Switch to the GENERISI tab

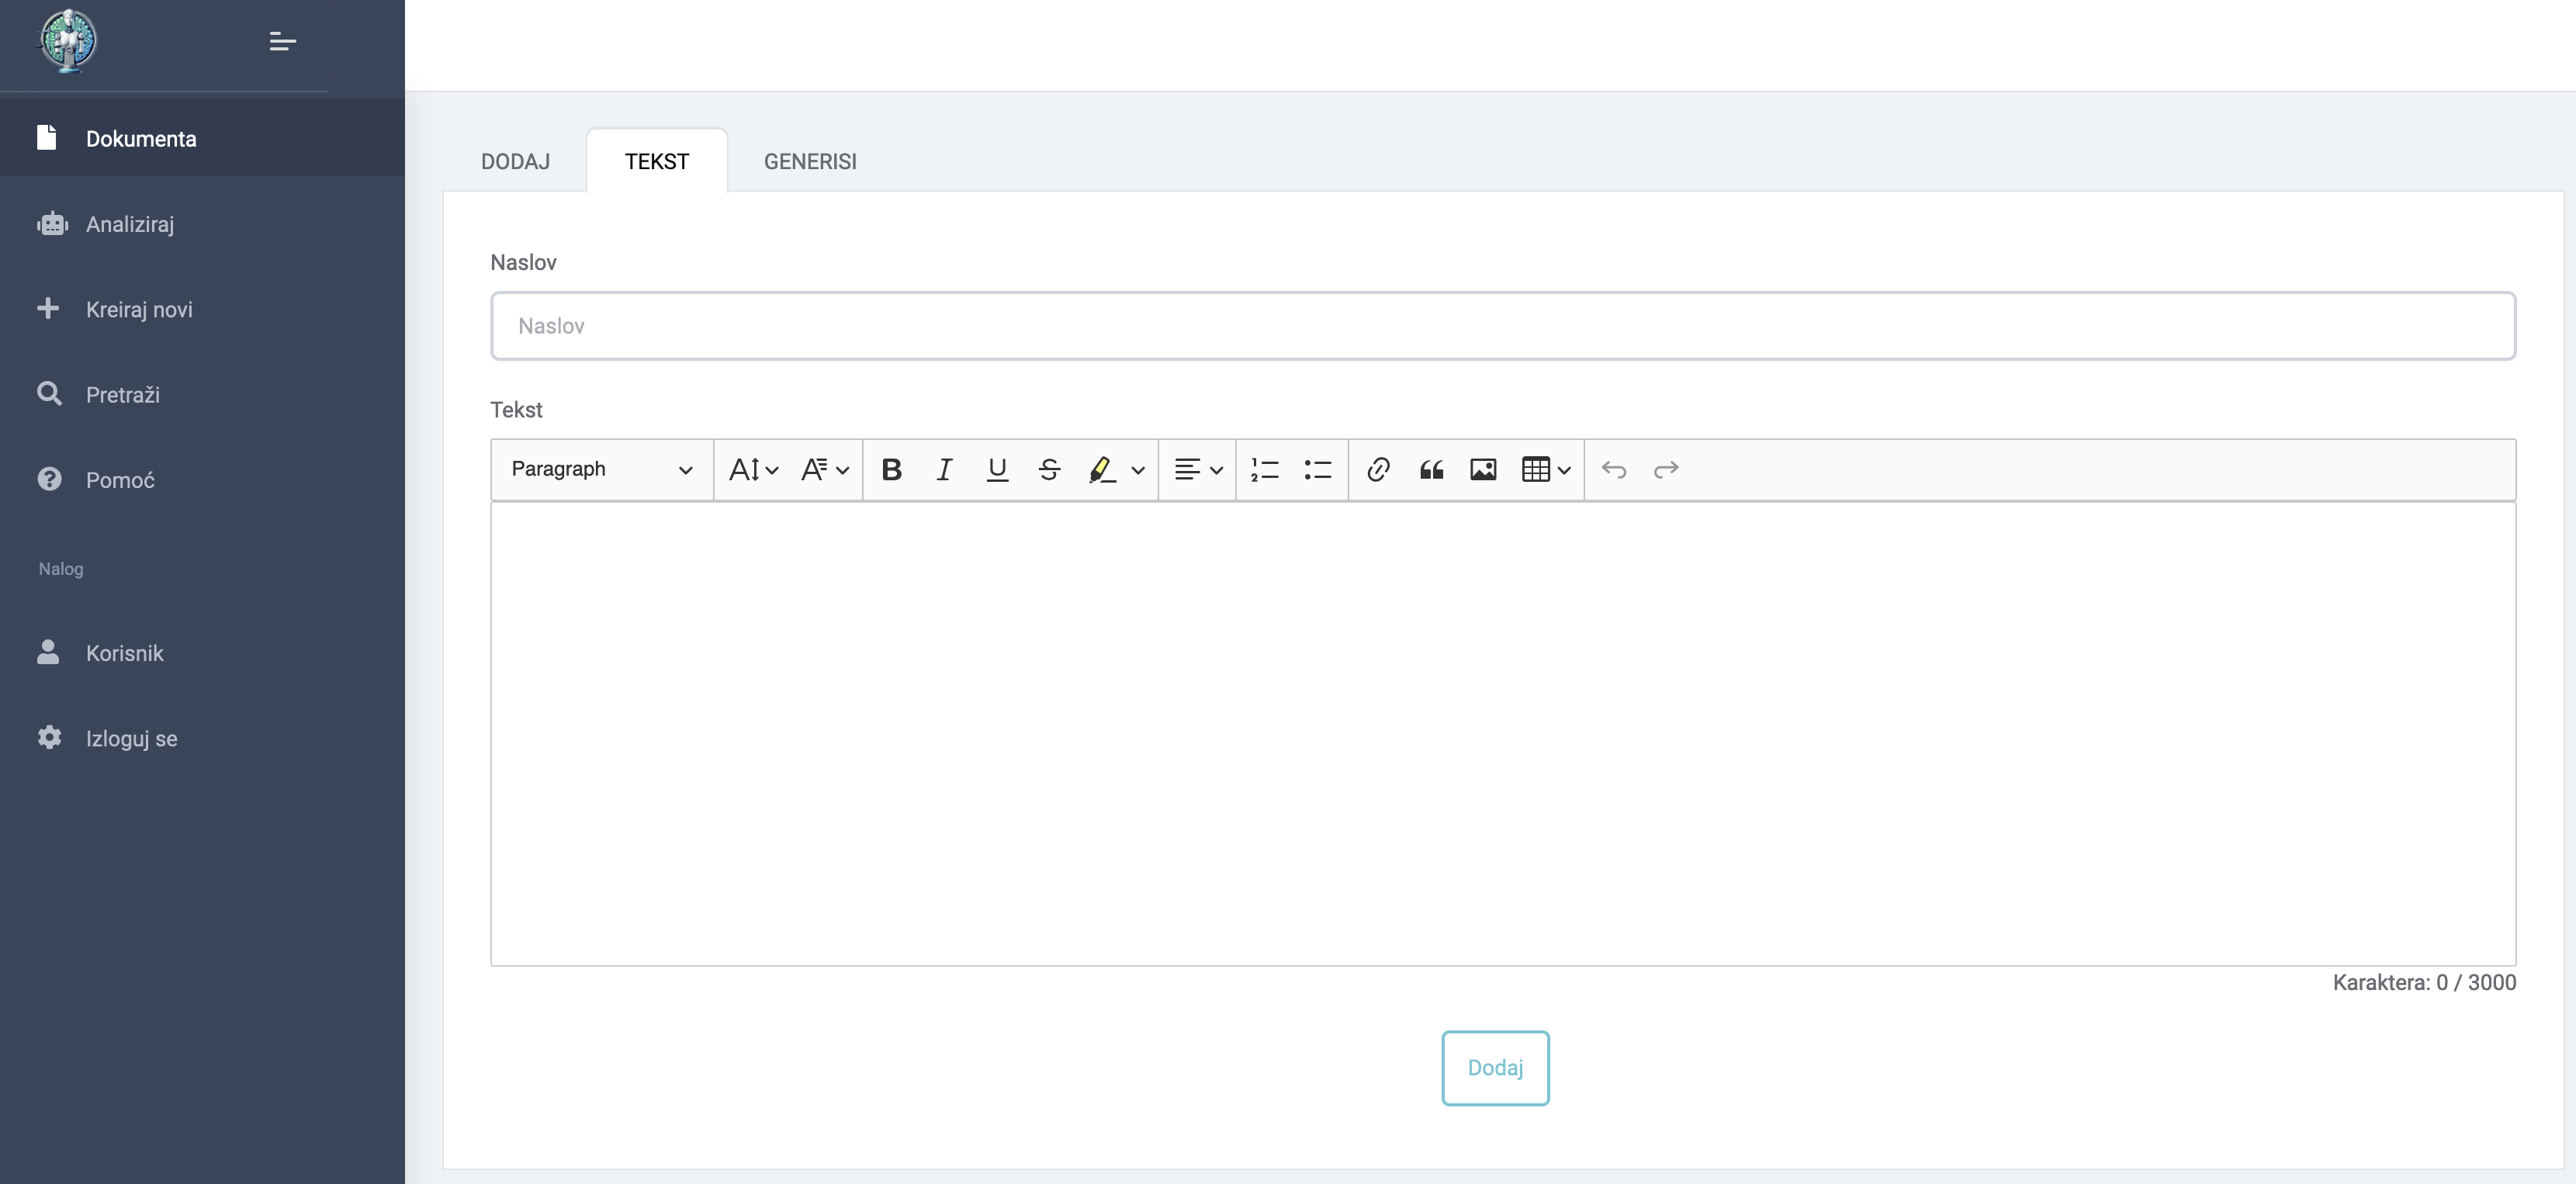(x=810, y=161)
